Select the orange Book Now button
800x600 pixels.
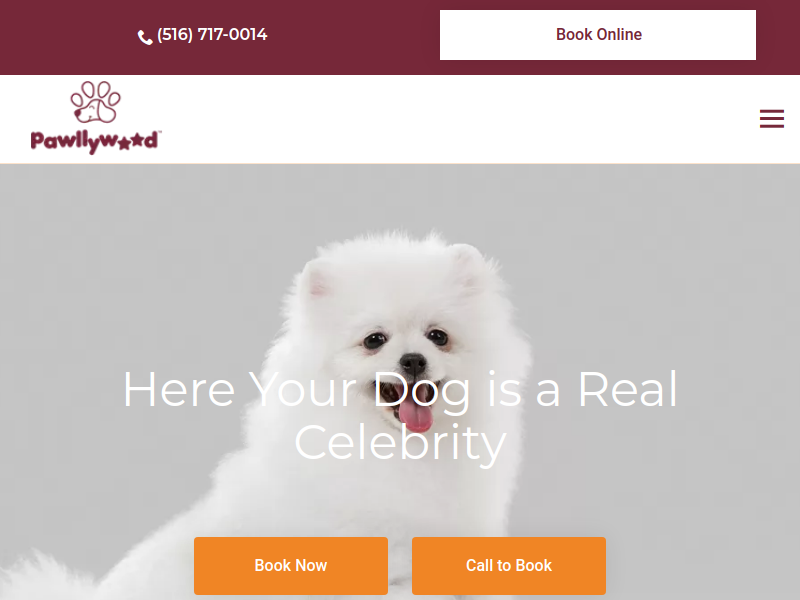click(x=291, y=565)
